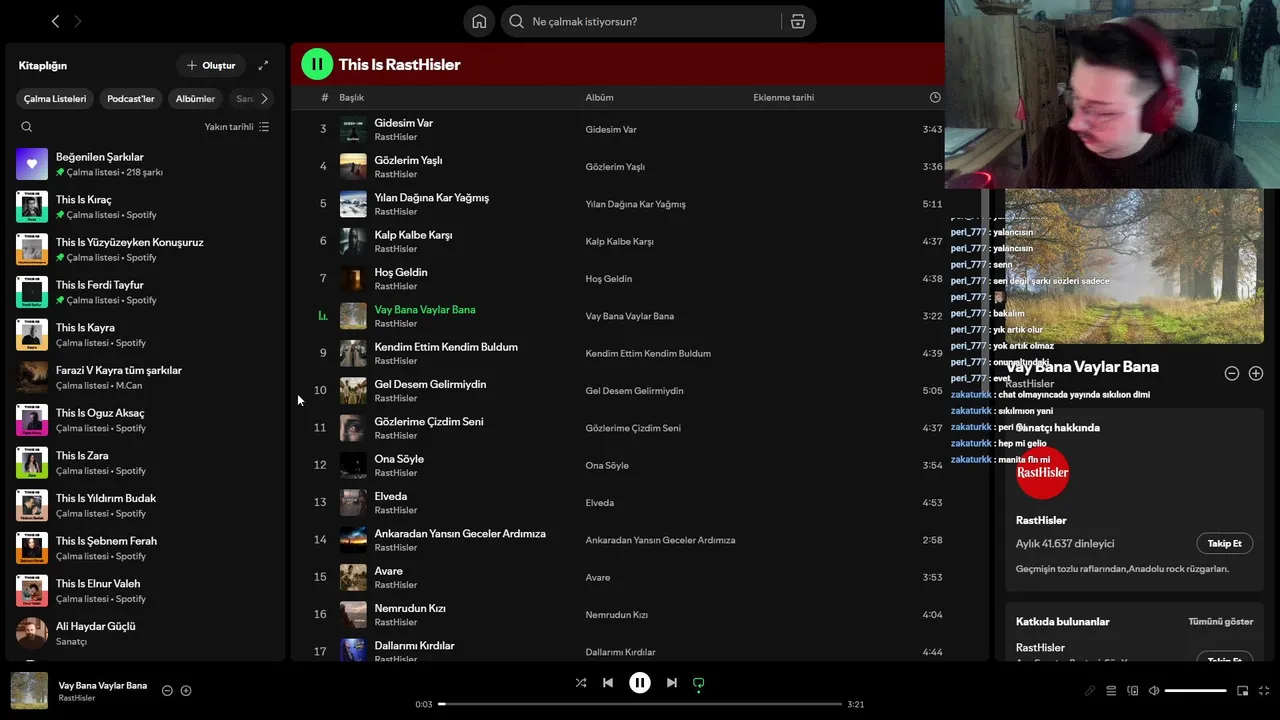Select the Albümler filter chip

(x=195, y=99)
